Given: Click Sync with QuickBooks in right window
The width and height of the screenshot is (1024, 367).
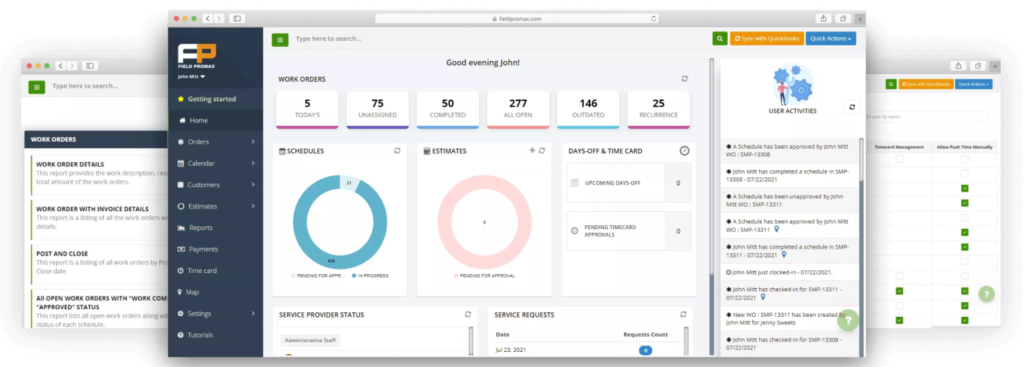Looking at the screenshot, I should (925, 84).
